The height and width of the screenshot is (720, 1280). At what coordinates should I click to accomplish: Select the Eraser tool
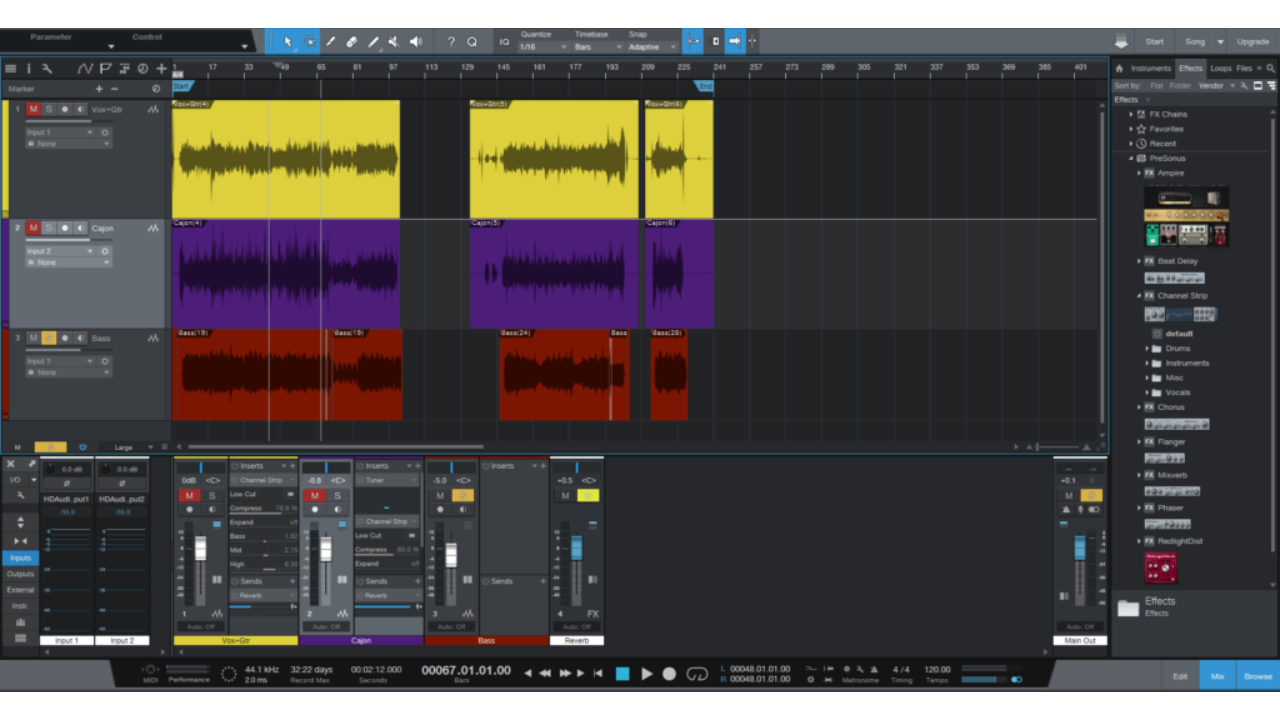pos(351,41)
